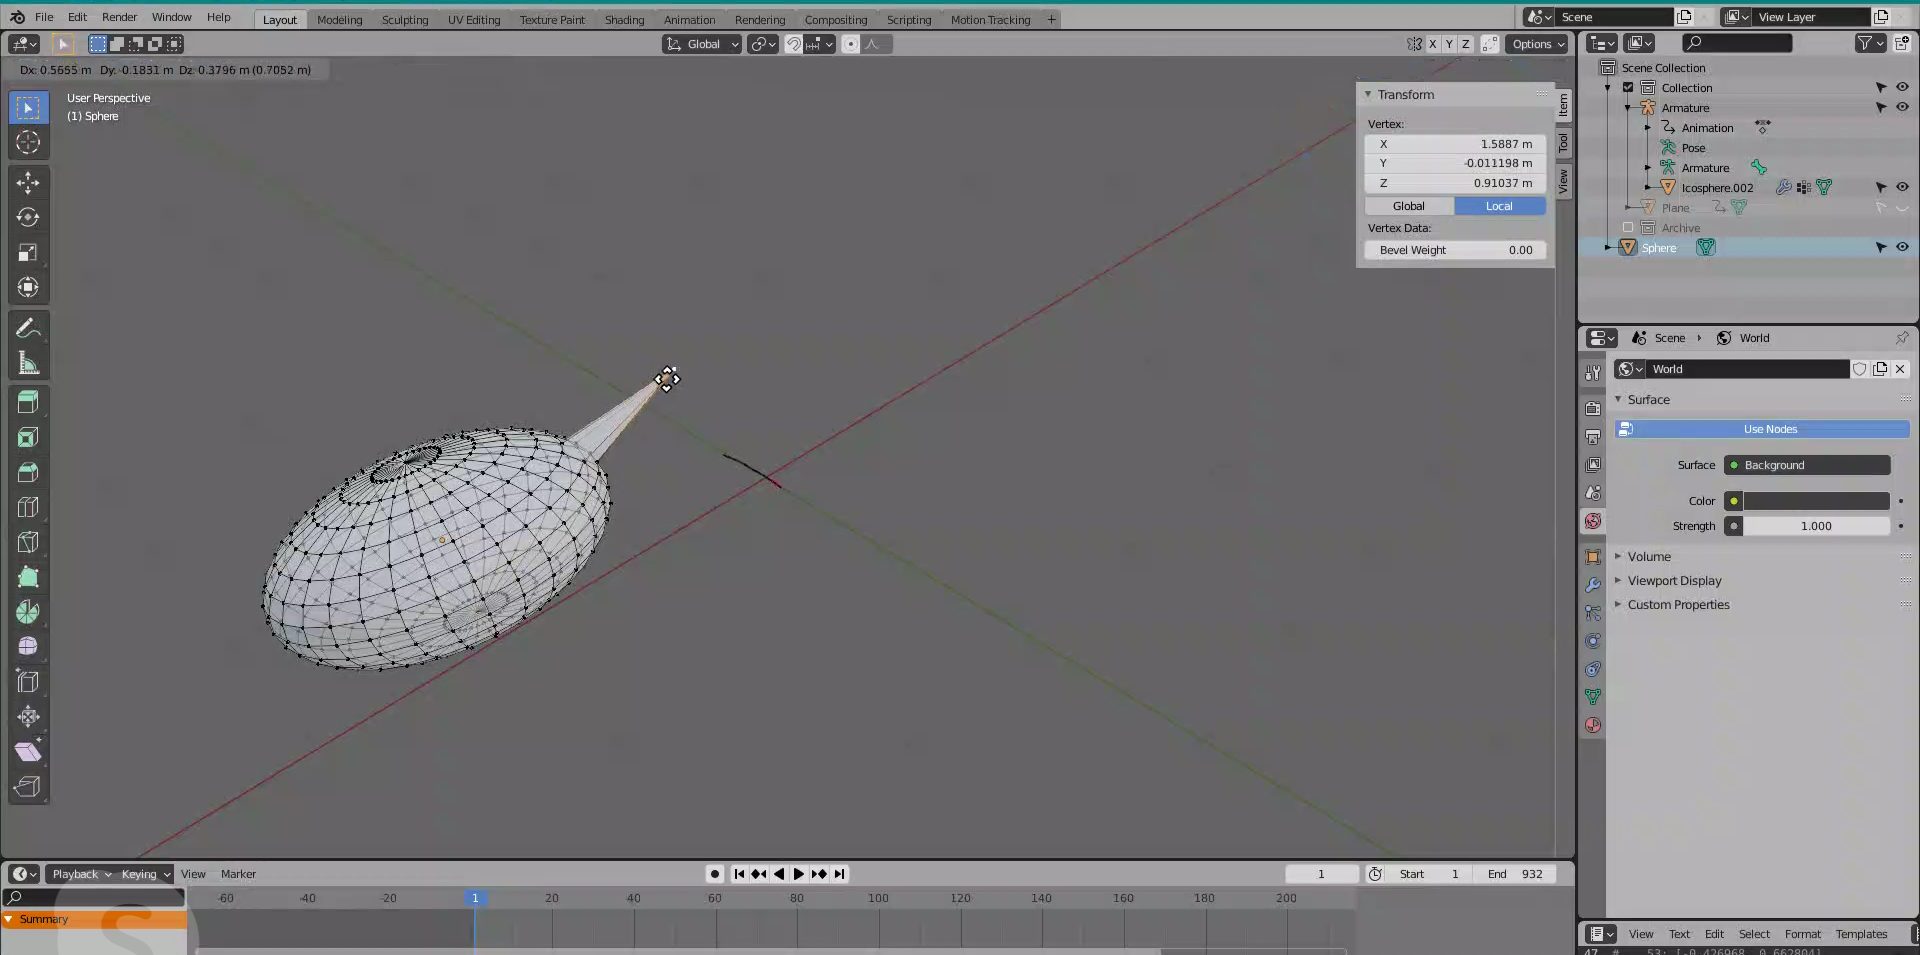Click the Use Nodes button
Screen dimensions: 1920x955
tap(1769, 429)
